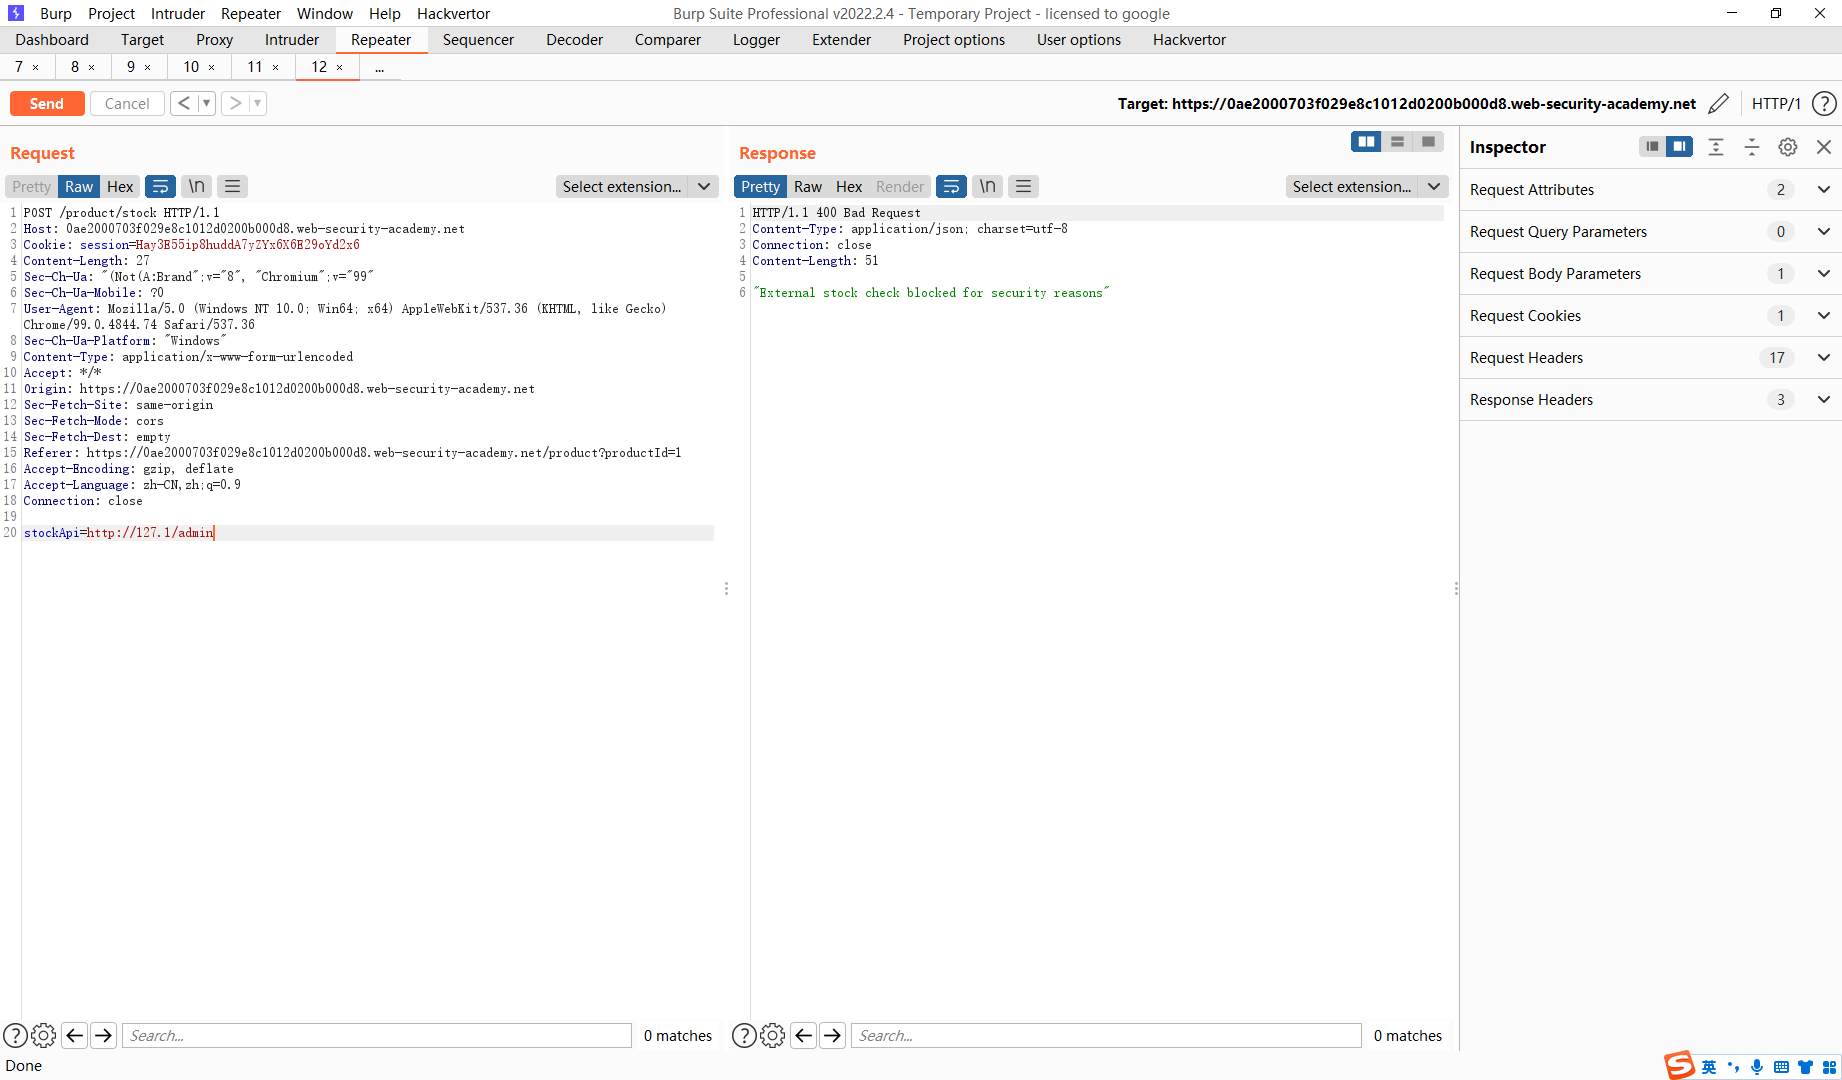The image size is (1842, 1080).
Task: Toggle word wrap in Request pane
Action: pos(160,186)
